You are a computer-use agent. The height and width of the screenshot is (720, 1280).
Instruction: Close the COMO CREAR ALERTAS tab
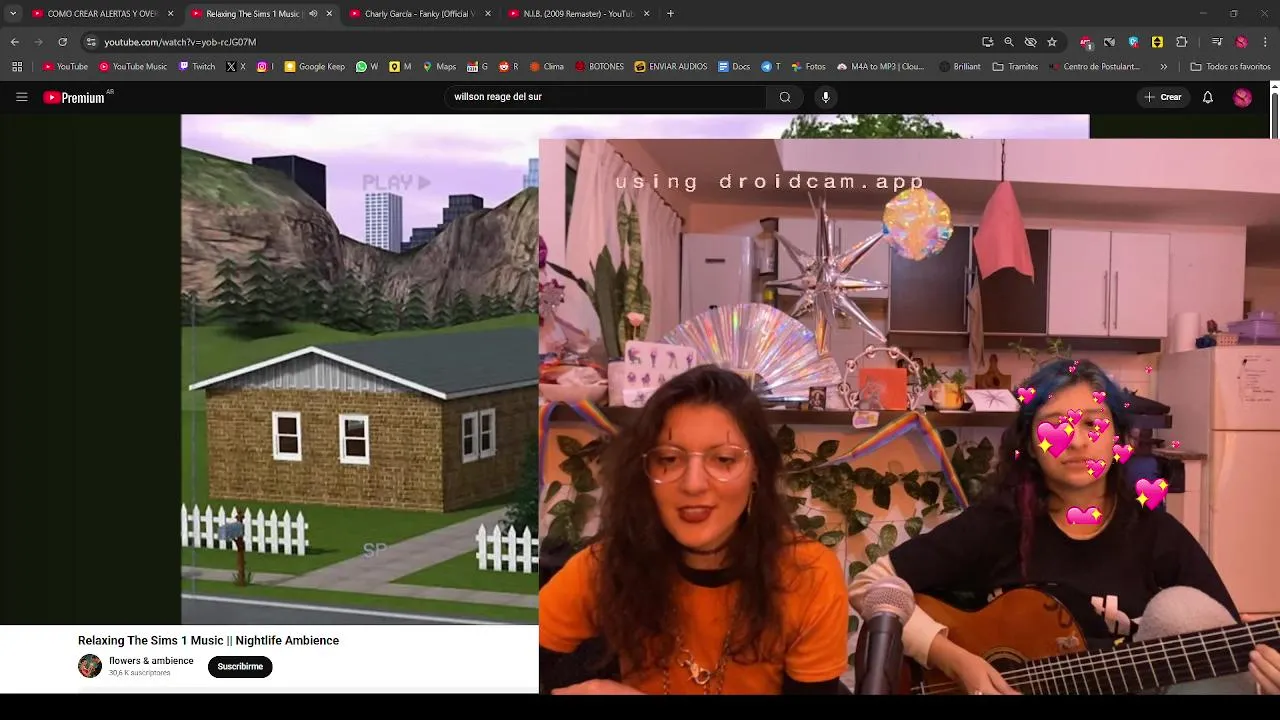click(171, 14)
